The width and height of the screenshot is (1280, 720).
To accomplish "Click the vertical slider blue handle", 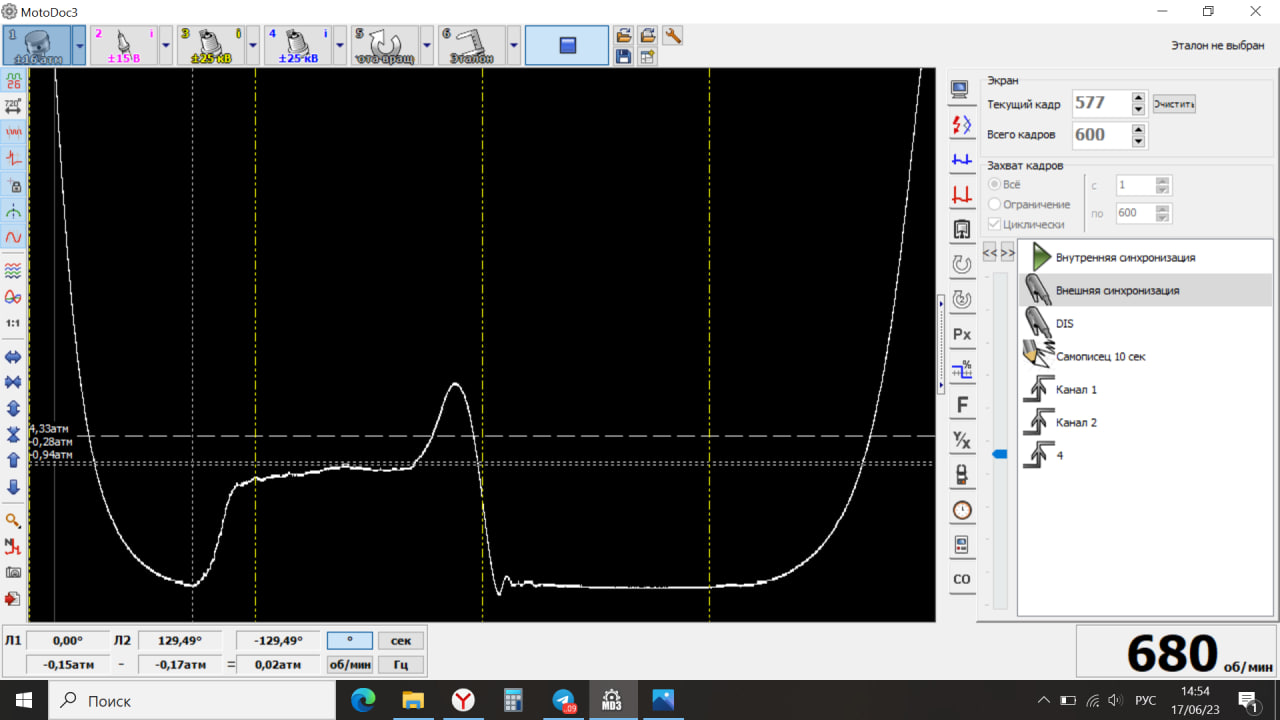I will tap(999, 454).
